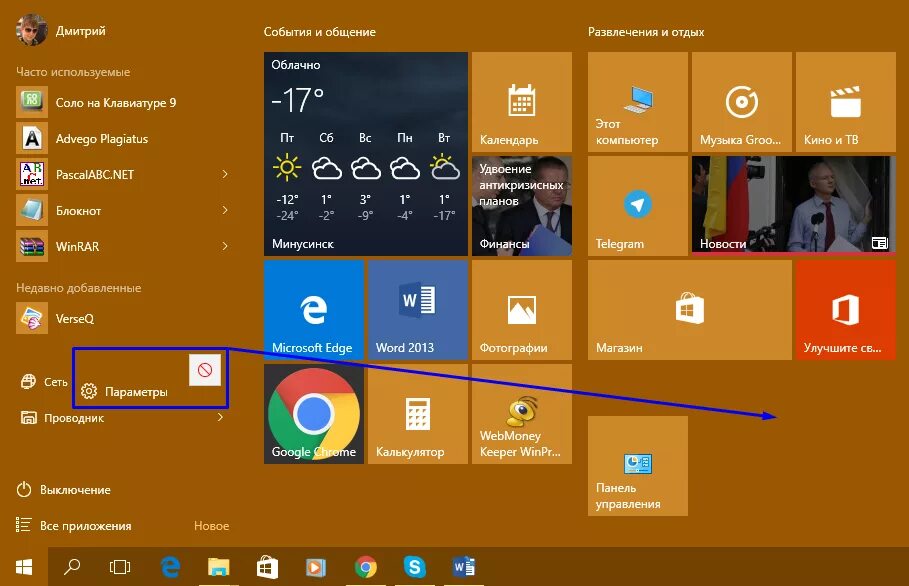The height and width of the screenshot is (586, 909).
Task: Expand PascalABC.NET jump list arrow
Action: coord(225,174)
